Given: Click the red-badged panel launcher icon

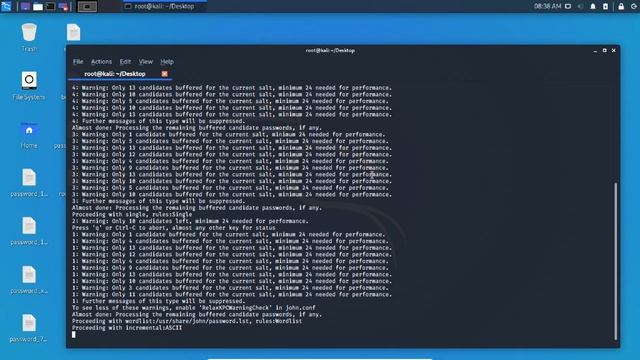Looking at the screenshot, I should pyautogui.click(x=63, y=7).
